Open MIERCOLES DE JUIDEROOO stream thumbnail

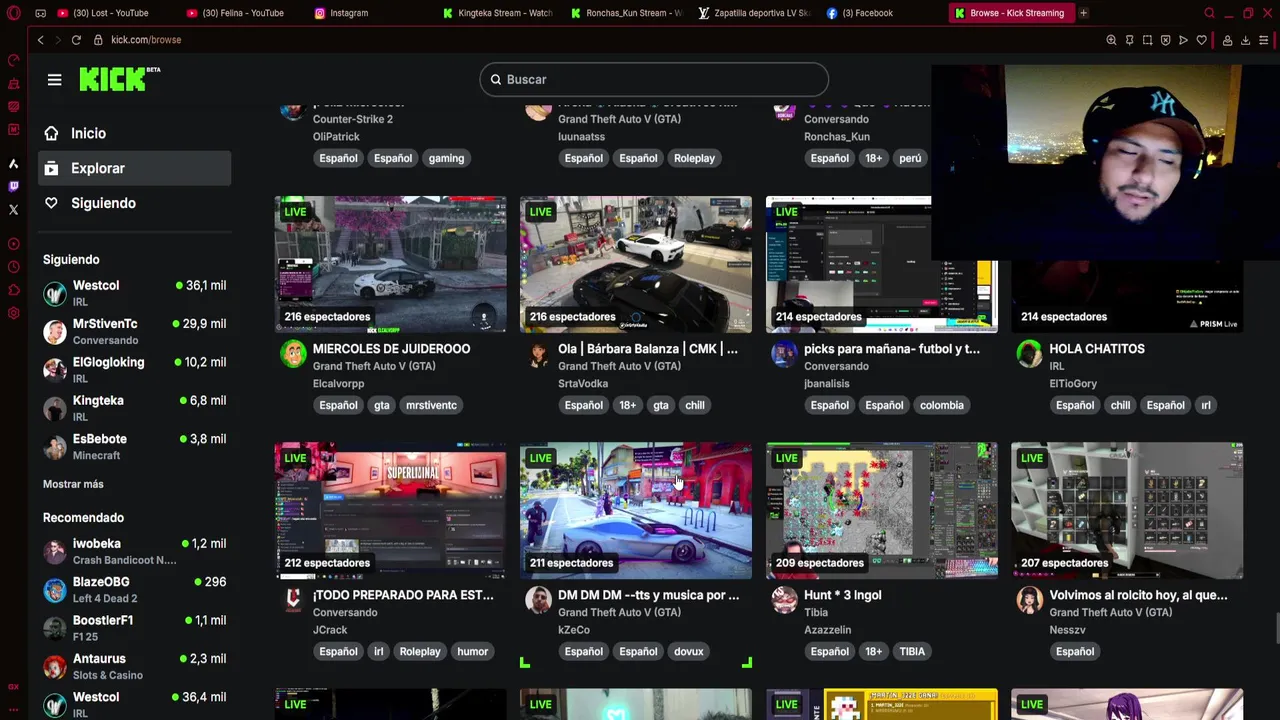pyautogui.click(x=390, y=264)
